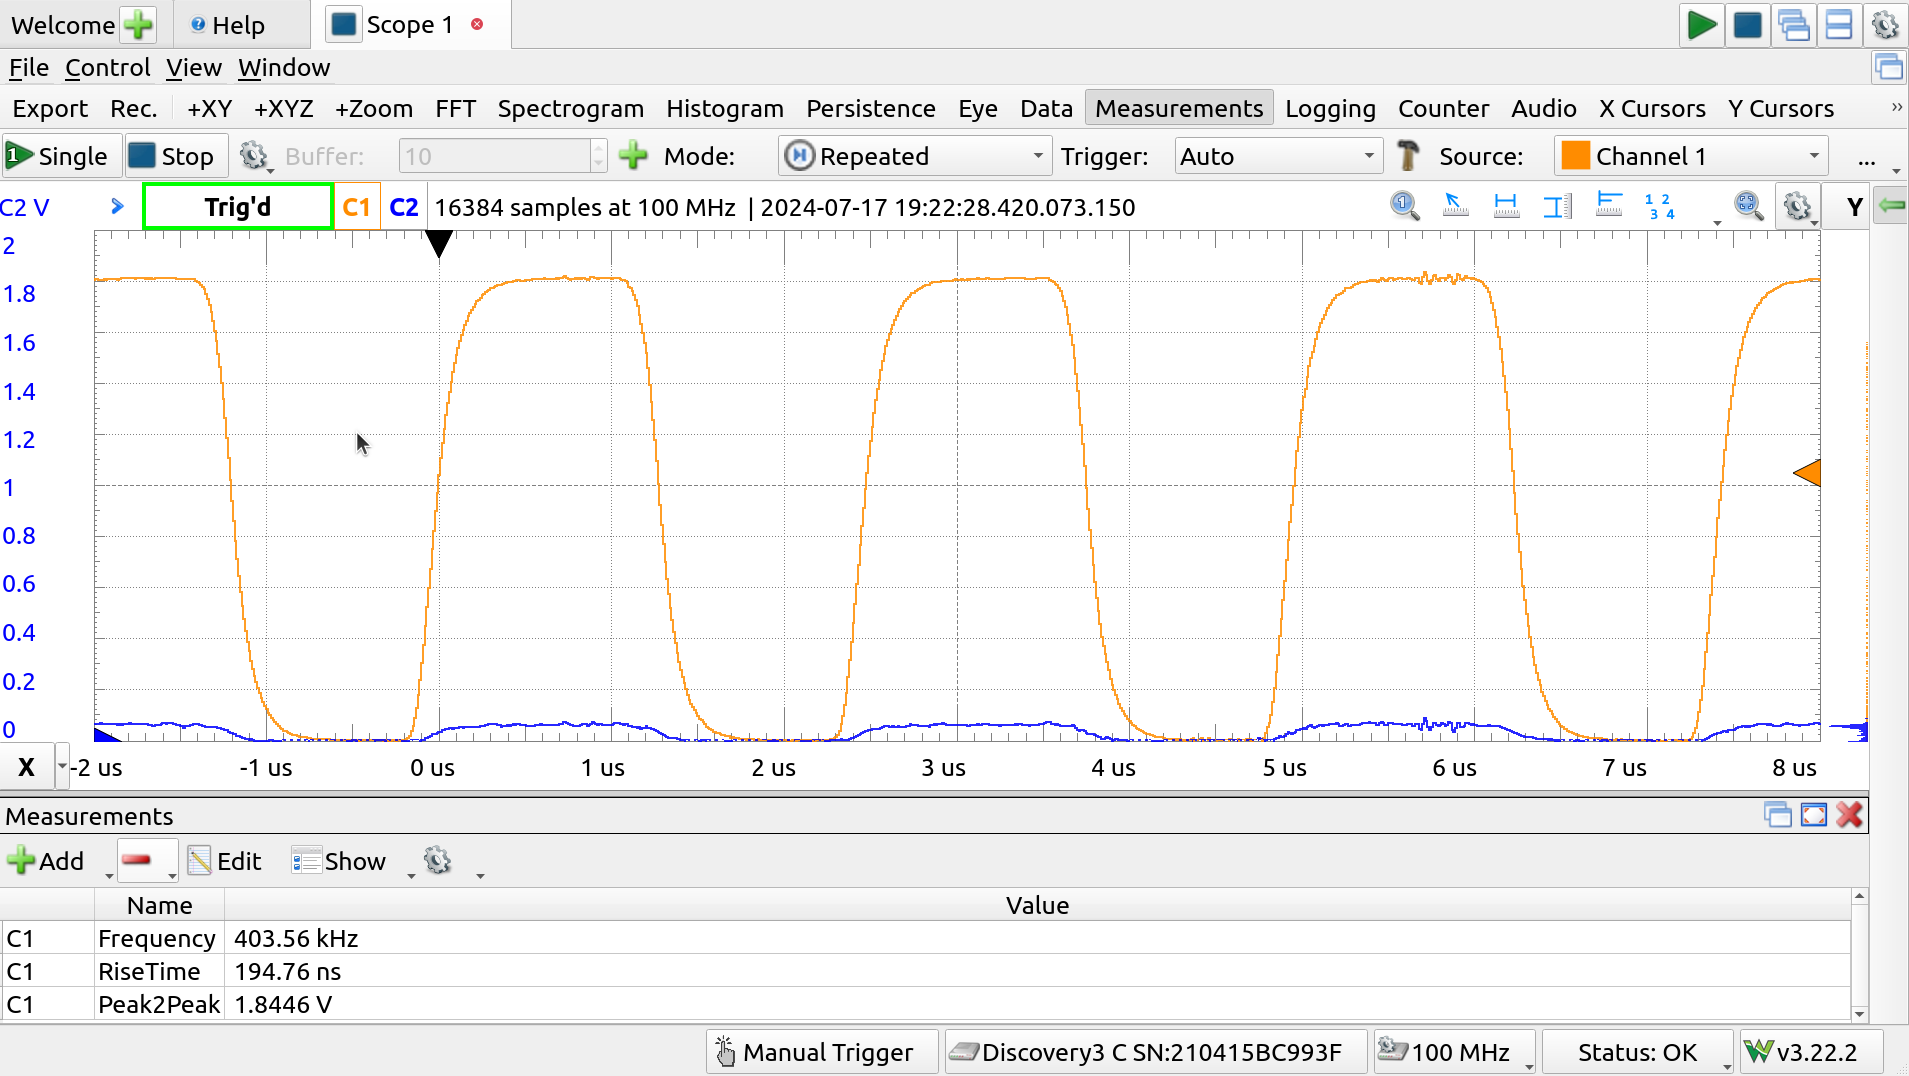Toggle channel C1 display button
The height and width of the screenshot is (1076, 1909).
(356, 207)
